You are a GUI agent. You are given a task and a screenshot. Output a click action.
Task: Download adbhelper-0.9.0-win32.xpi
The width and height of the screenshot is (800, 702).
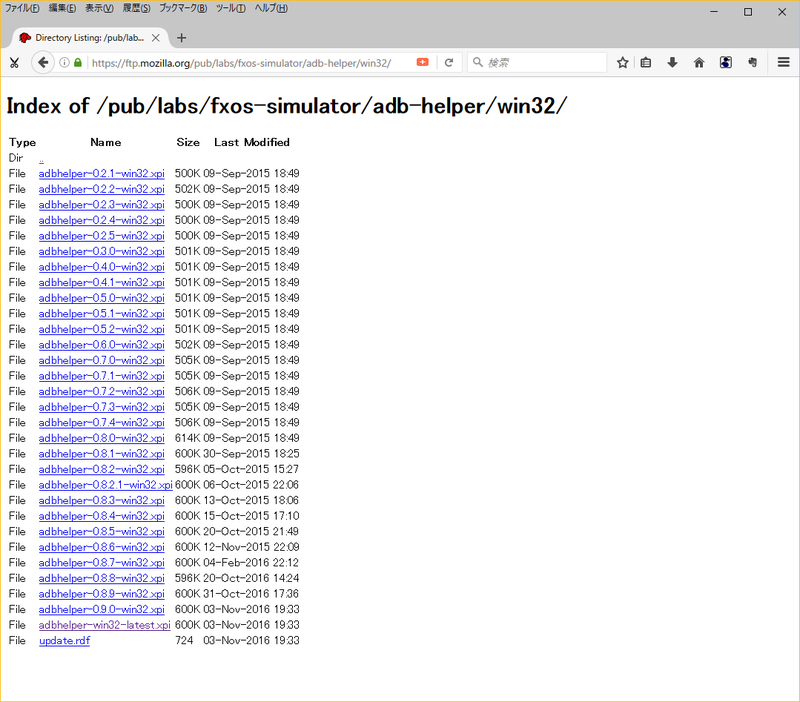pos(102,609)
